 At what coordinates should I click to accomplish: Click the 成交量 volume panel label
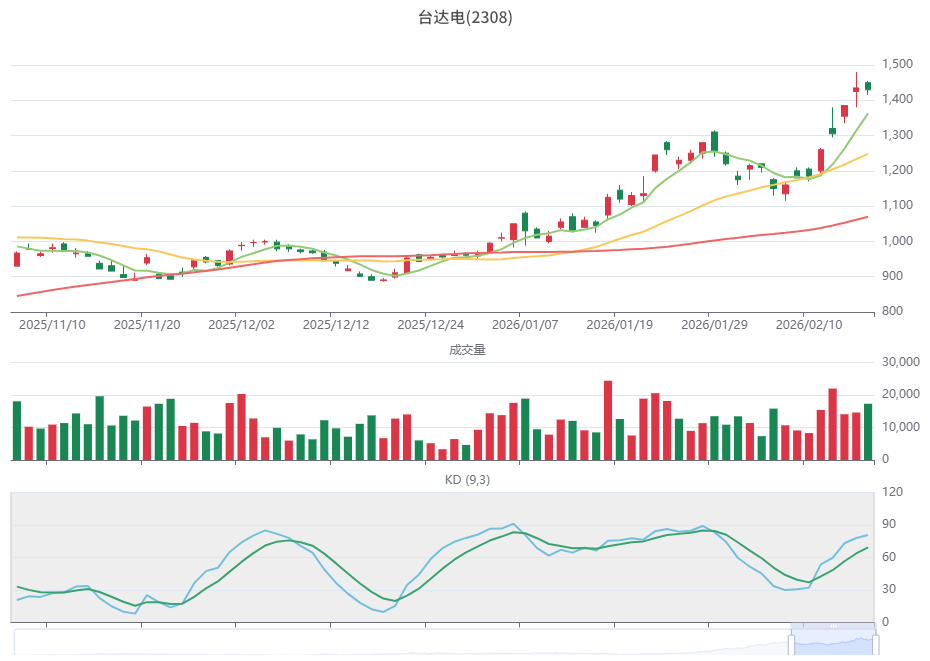click(465, 350)
